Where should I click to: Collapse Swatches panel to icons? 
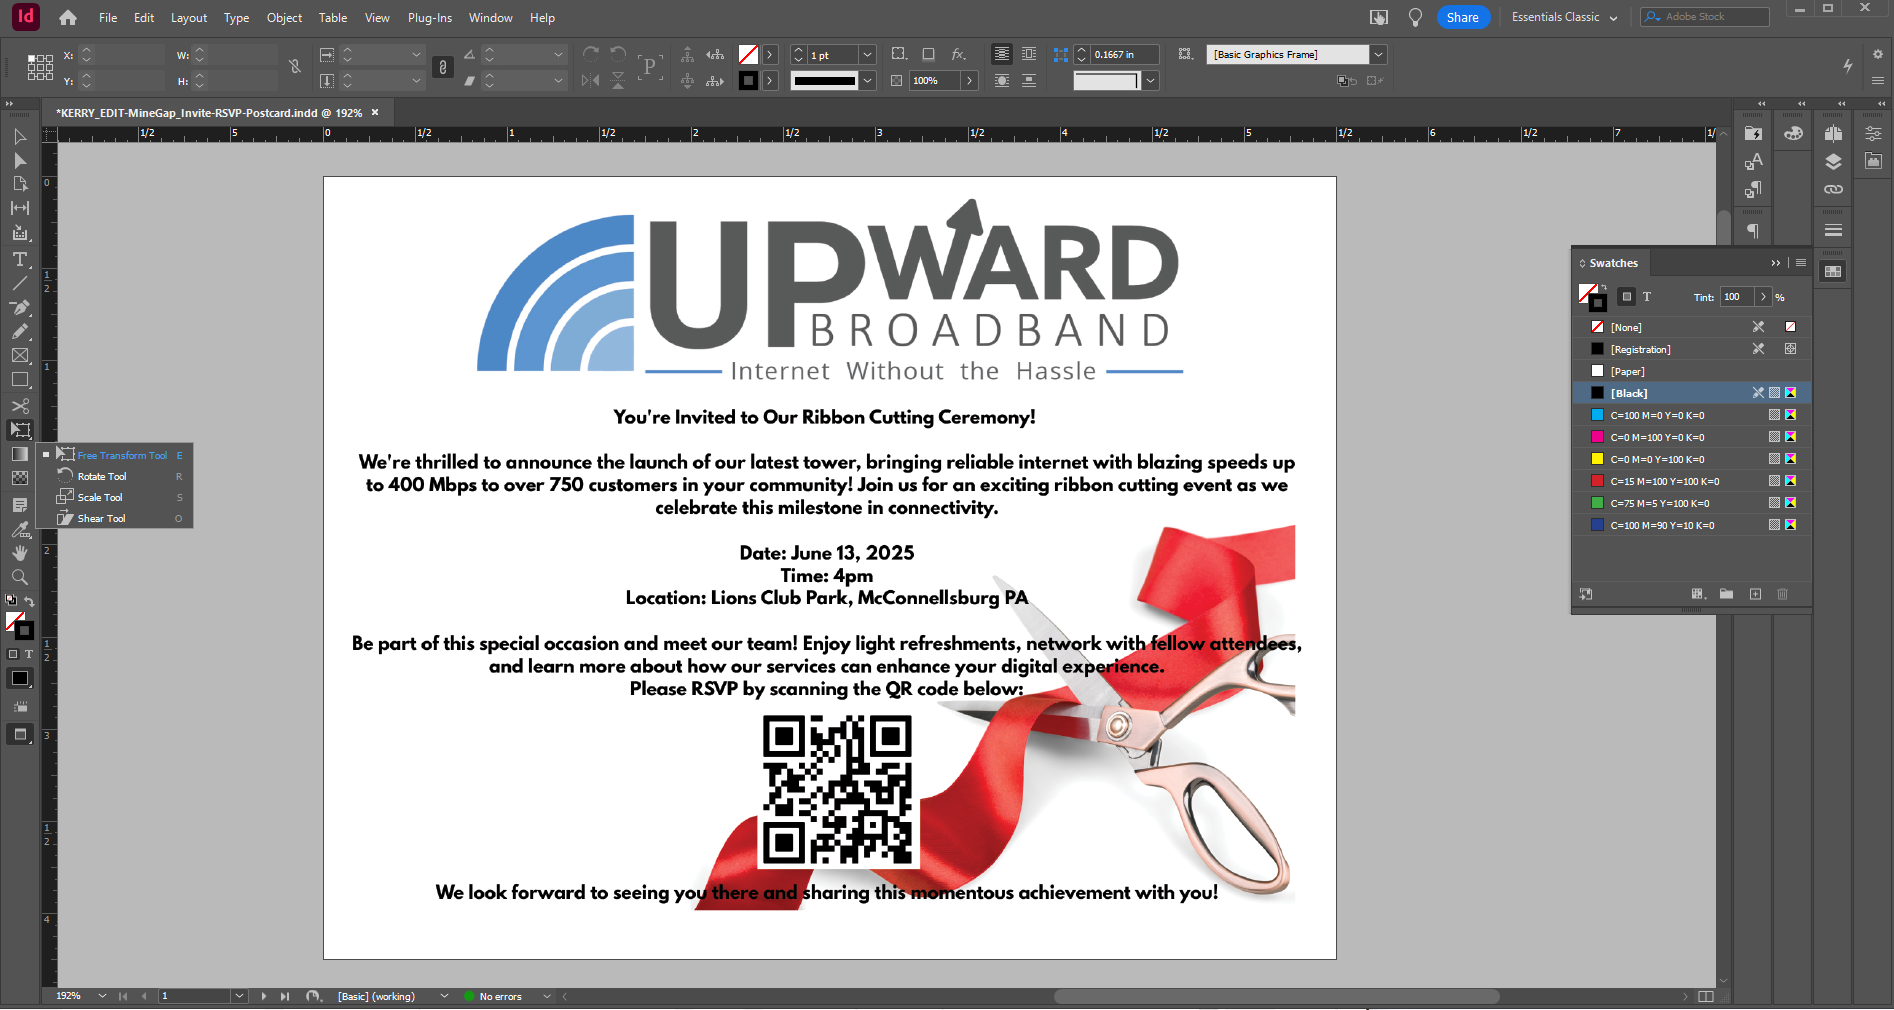point(1776,263)
